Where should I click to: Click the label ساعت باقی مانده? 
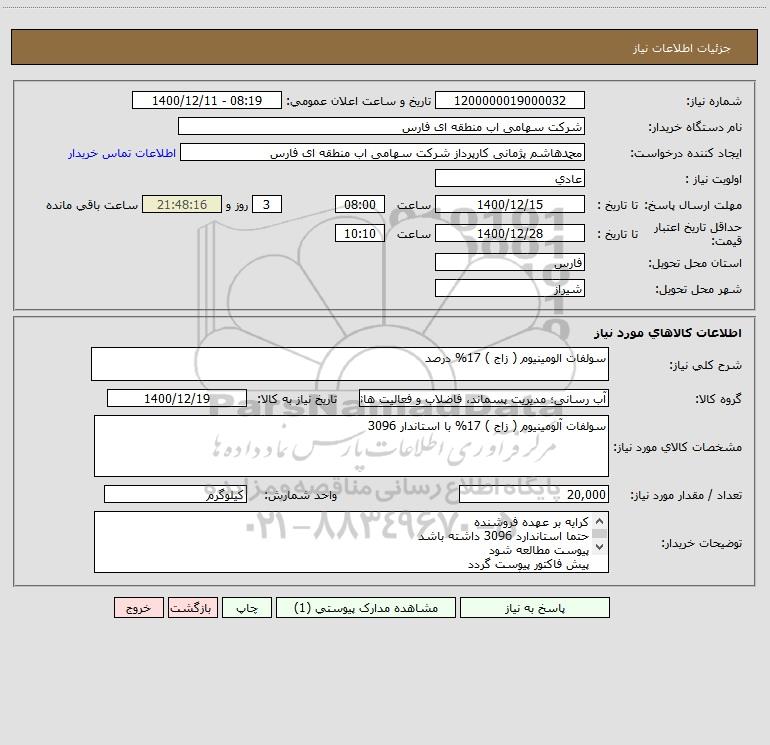point(92,205)
